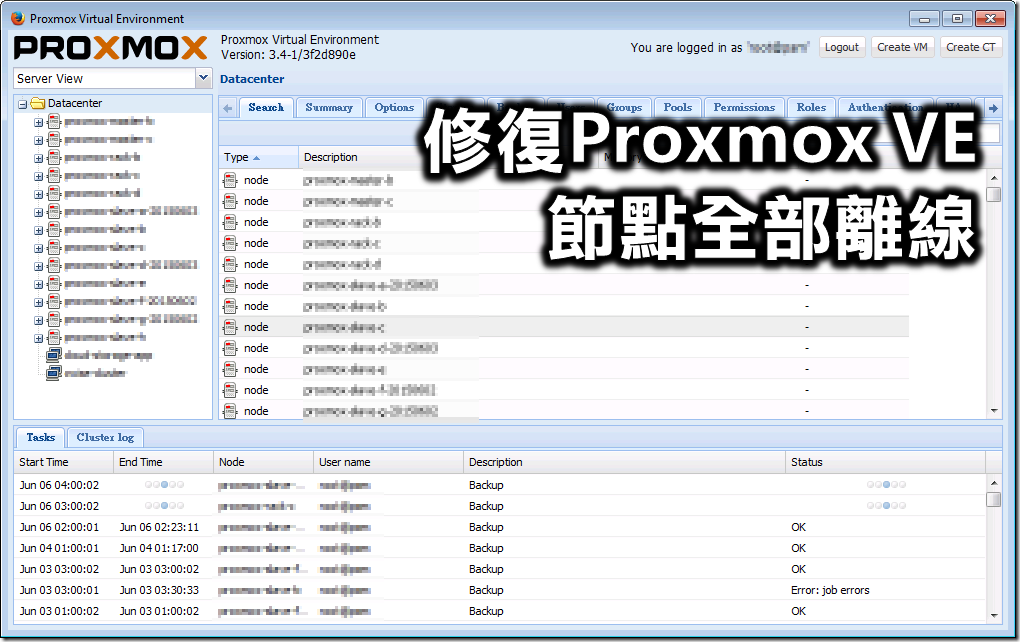Click Status progress dots of the Jun 06 03:00:02 task
The image size is (1020, 642).
[886, 505]
